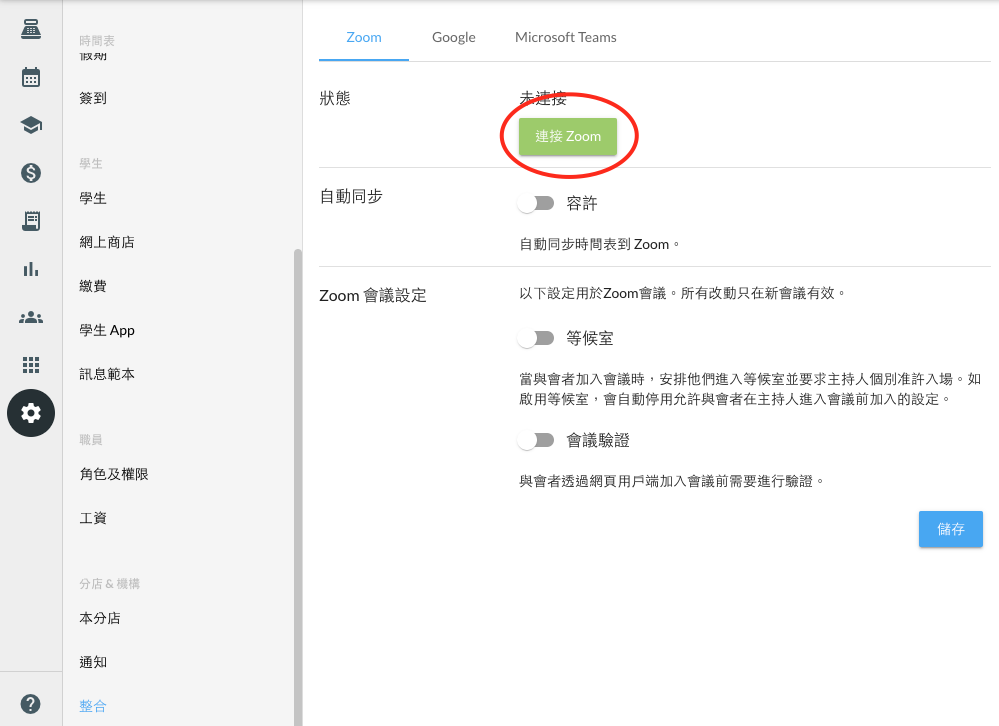Open 工資 menu item
The image size is (999, 726).
pos(93,518)
